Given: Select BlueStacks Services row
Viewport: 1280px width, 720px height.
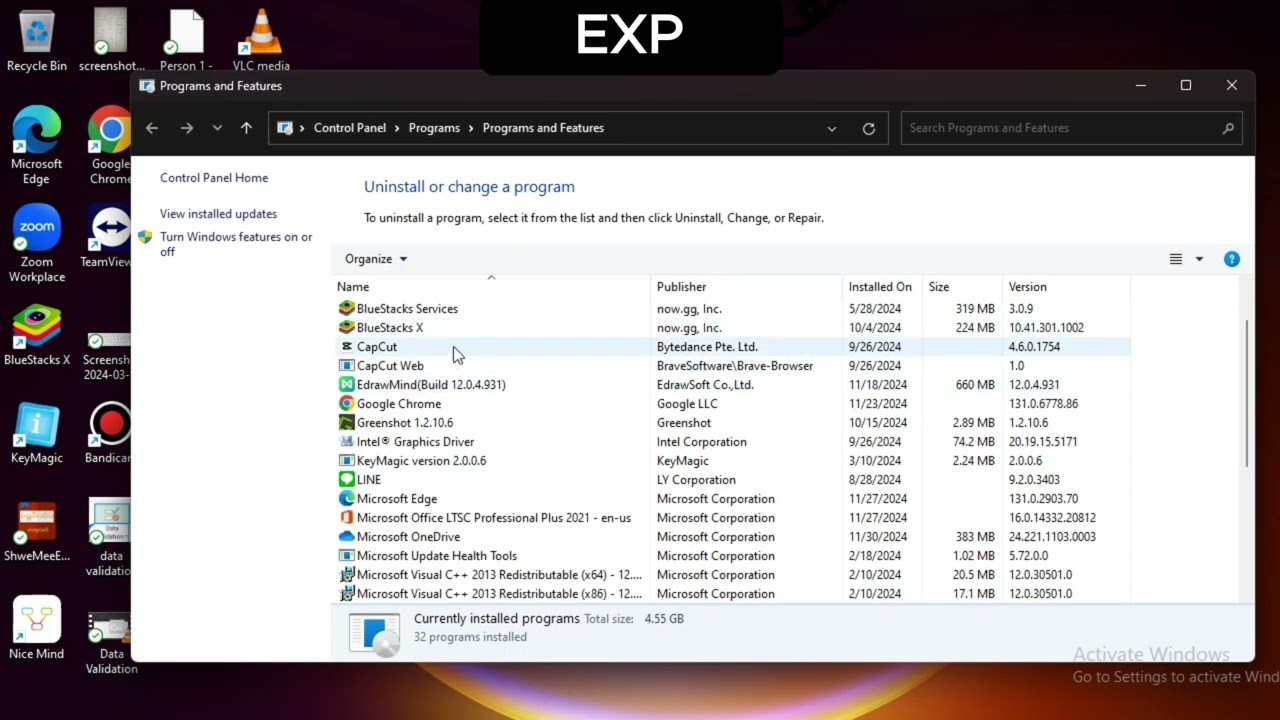Looking at the screenshot, I should pos(732,309).
